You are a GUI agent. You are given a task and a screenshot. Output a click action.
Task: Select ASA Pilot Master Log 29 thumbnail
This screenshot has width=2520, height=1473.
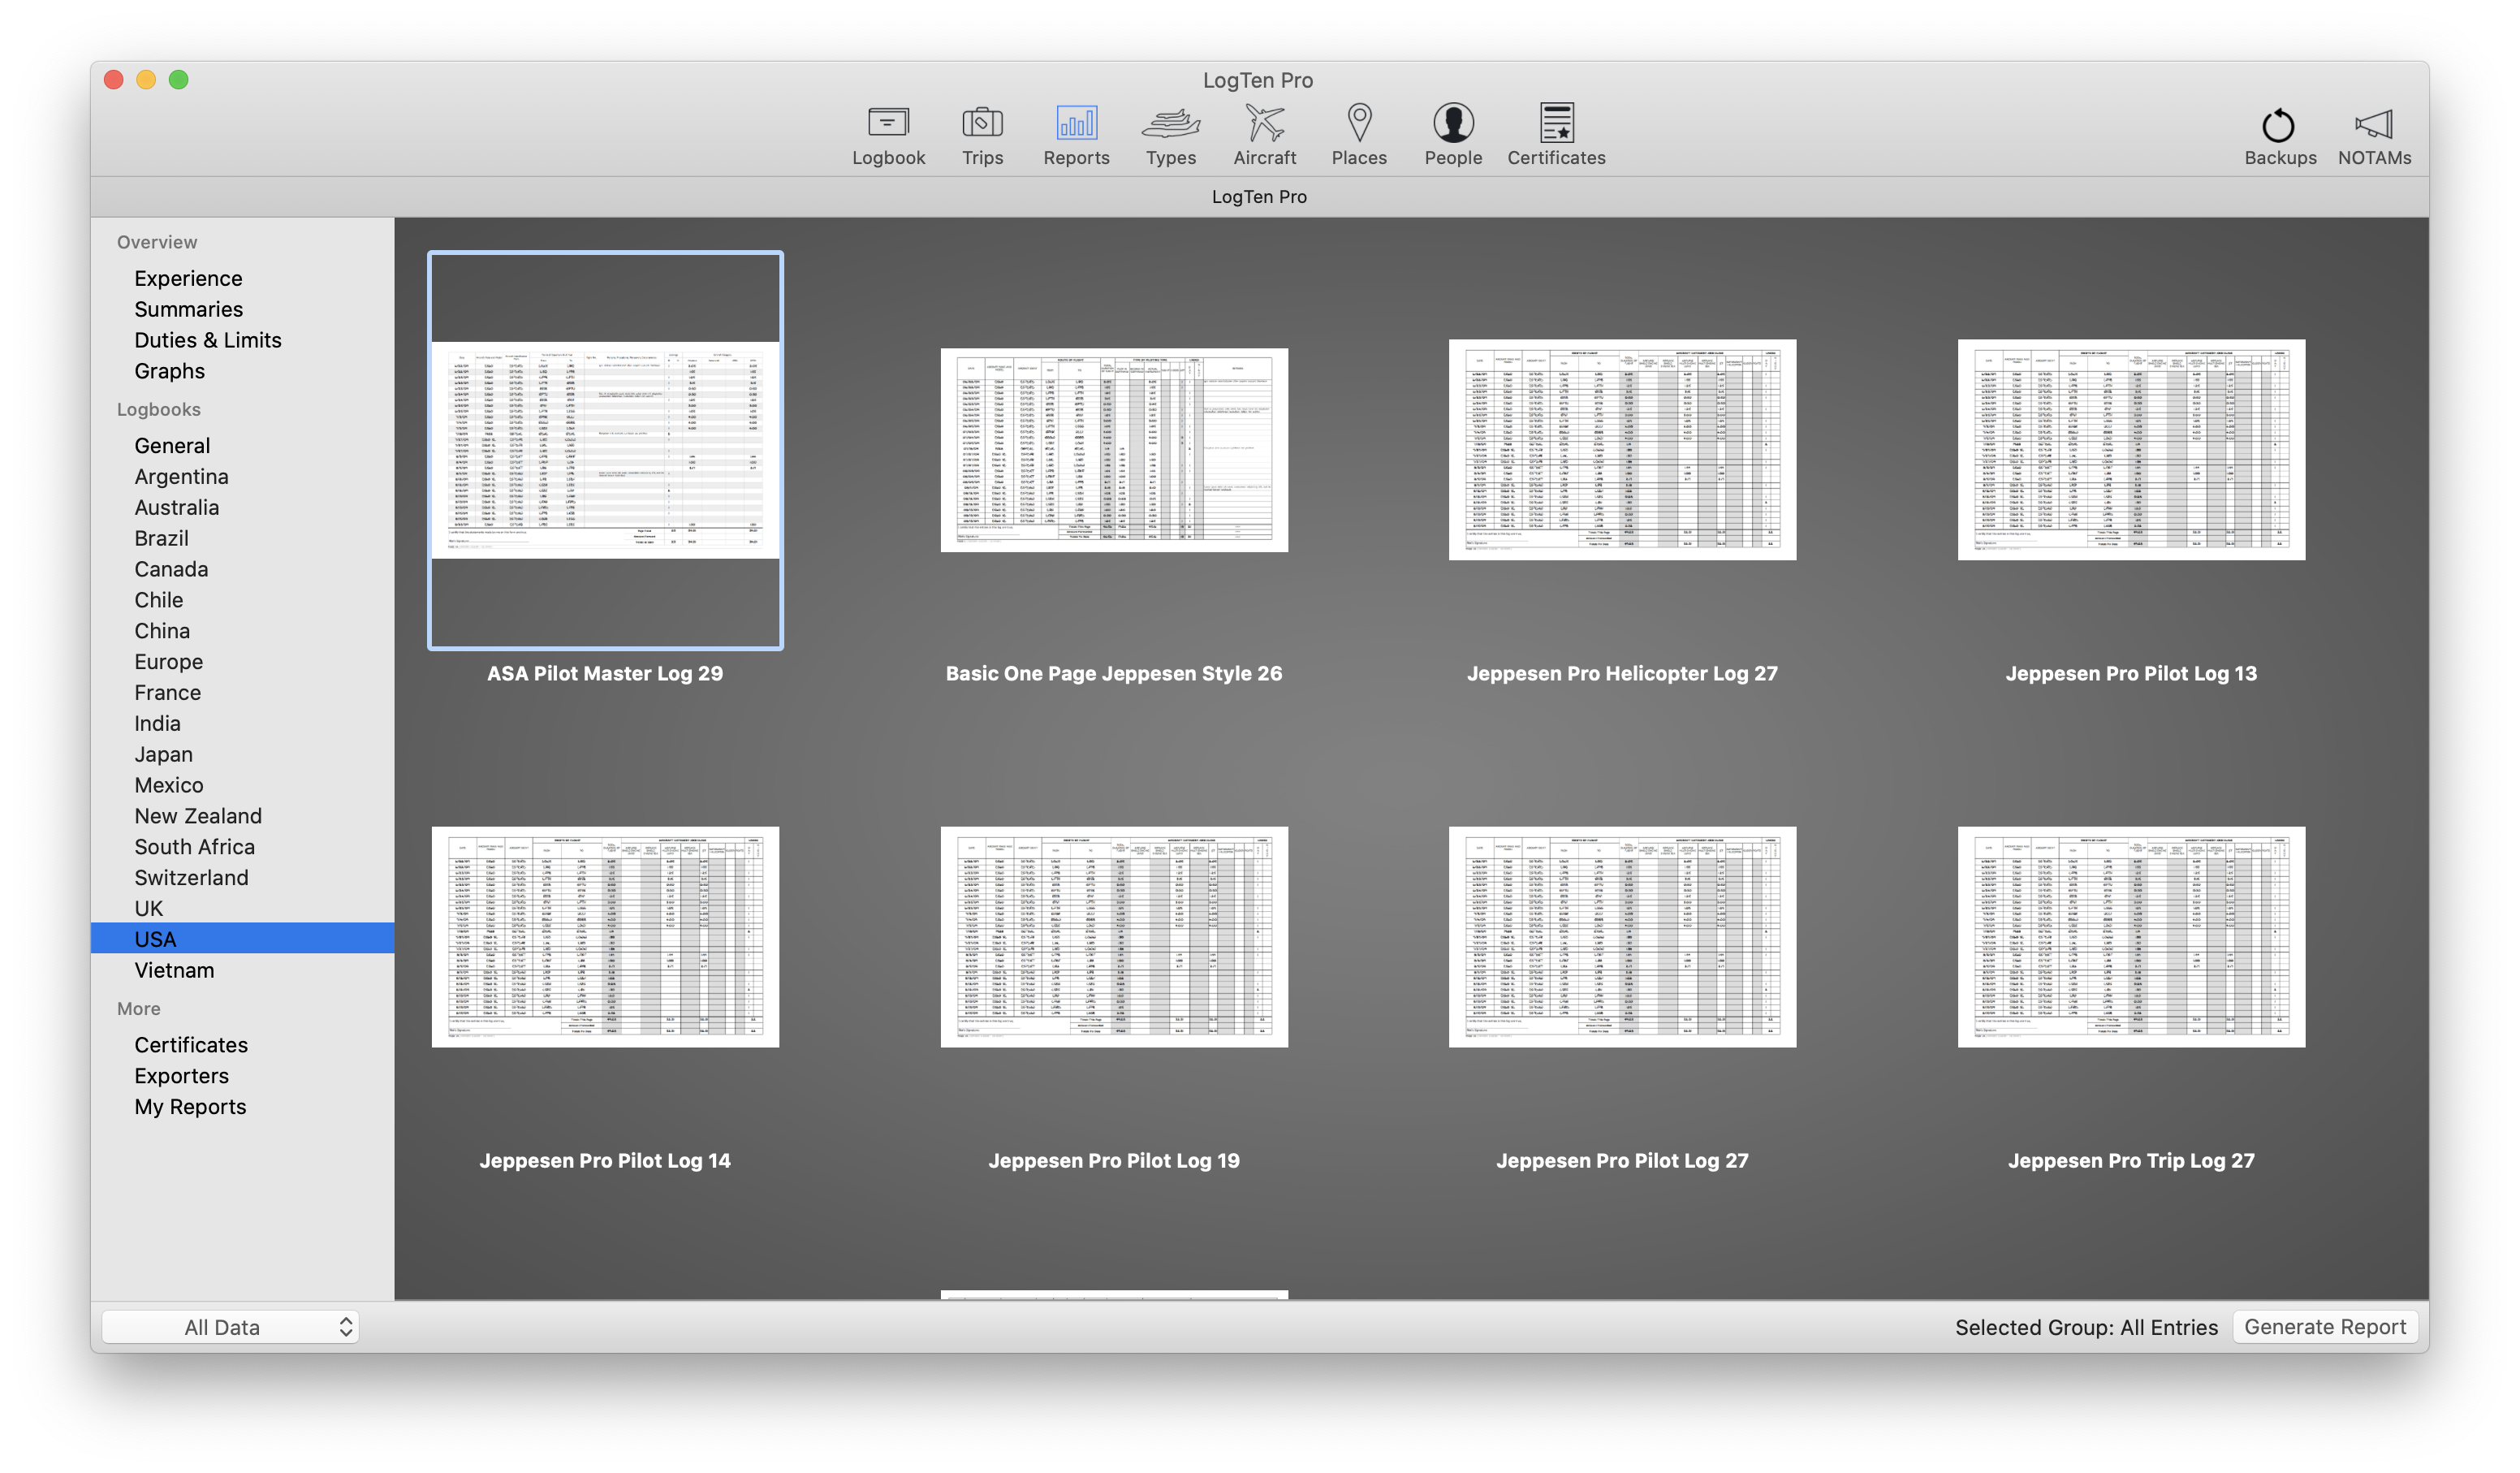click(605, 450)
